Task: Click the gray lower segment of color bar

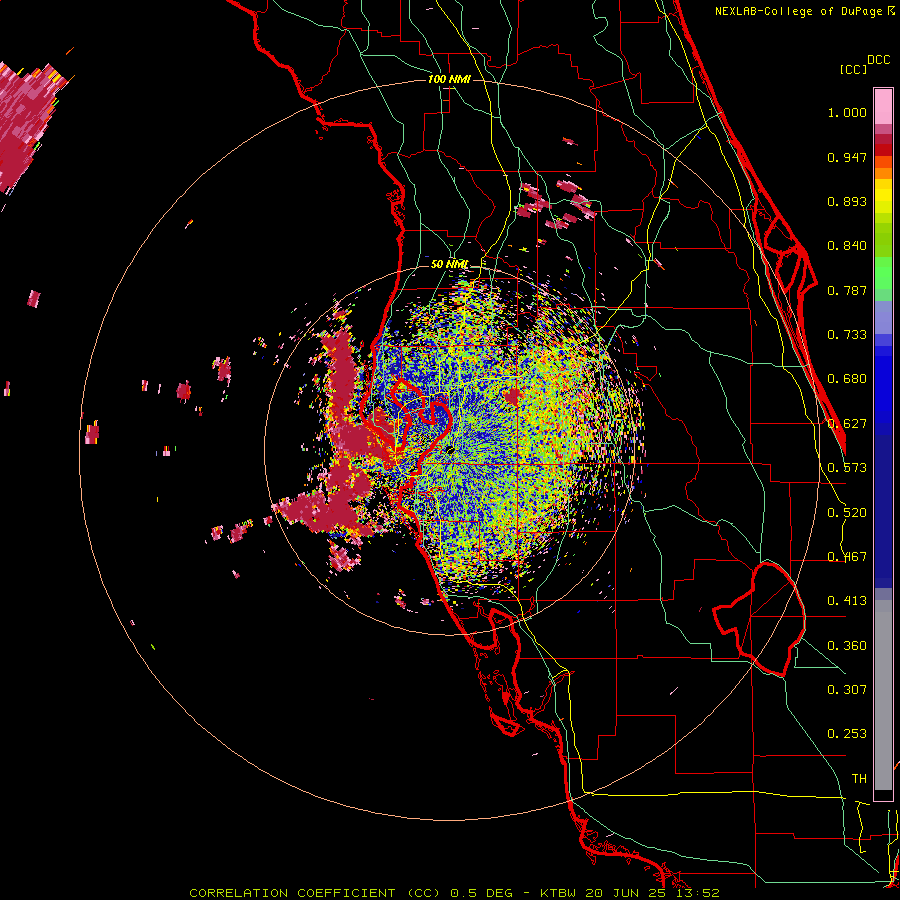Action: click(883, 695)
